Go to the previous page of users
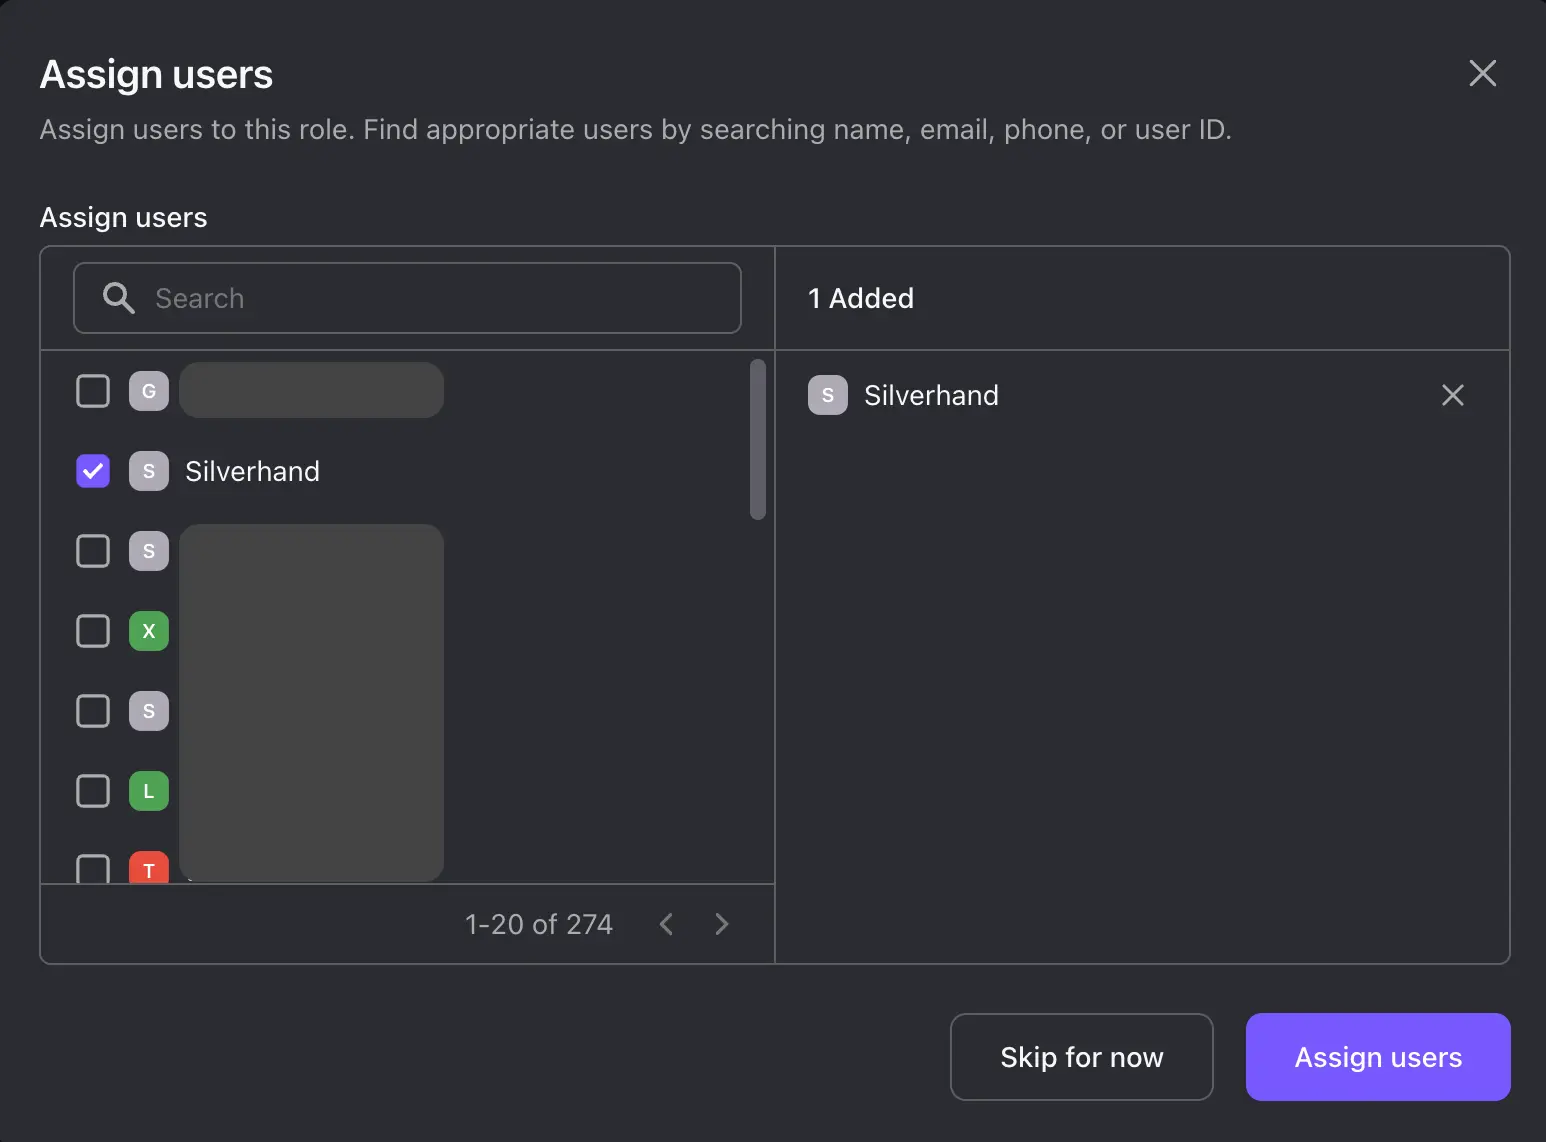This screenshot has height=1142, width=1546. [x=666, y=924]
